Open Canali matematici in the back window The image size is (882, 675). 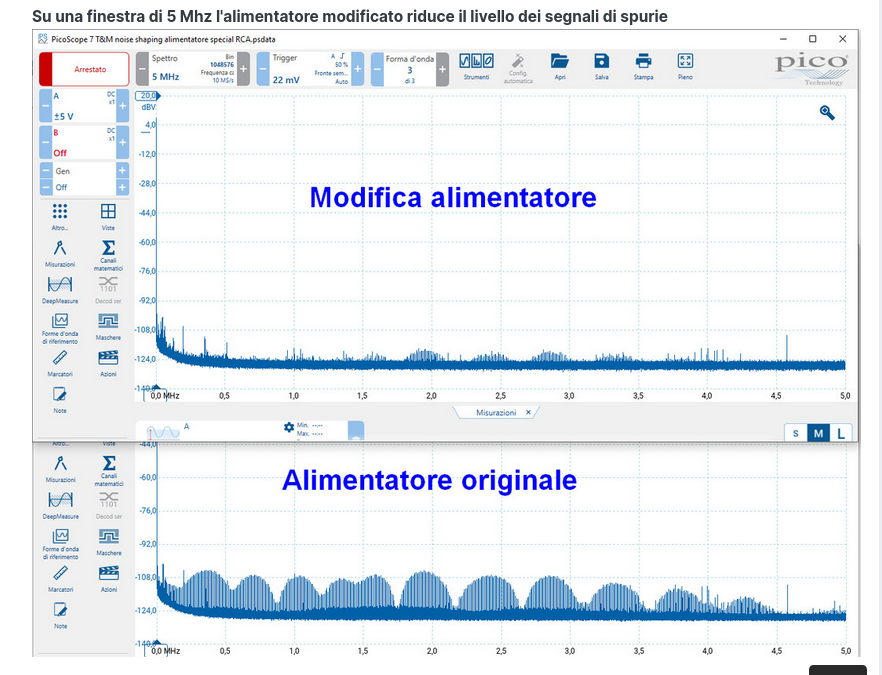point(109,471)
